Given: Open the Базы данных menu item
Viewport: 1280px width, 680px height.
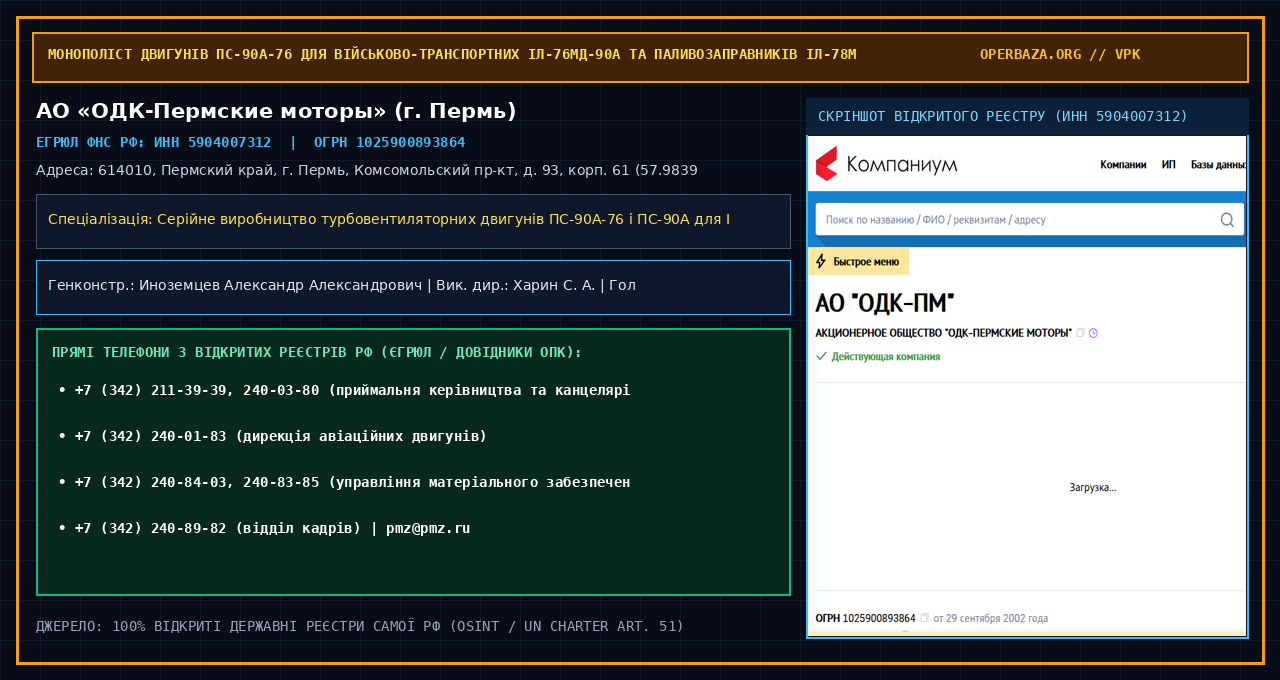Looking at the screenshot, I should pyautogui.click(x=1218, y=164).
